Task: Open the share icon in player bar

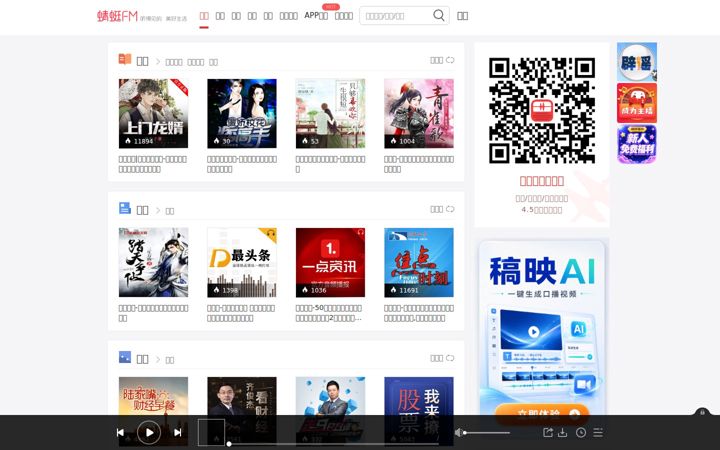Action: tap(547, 432)
